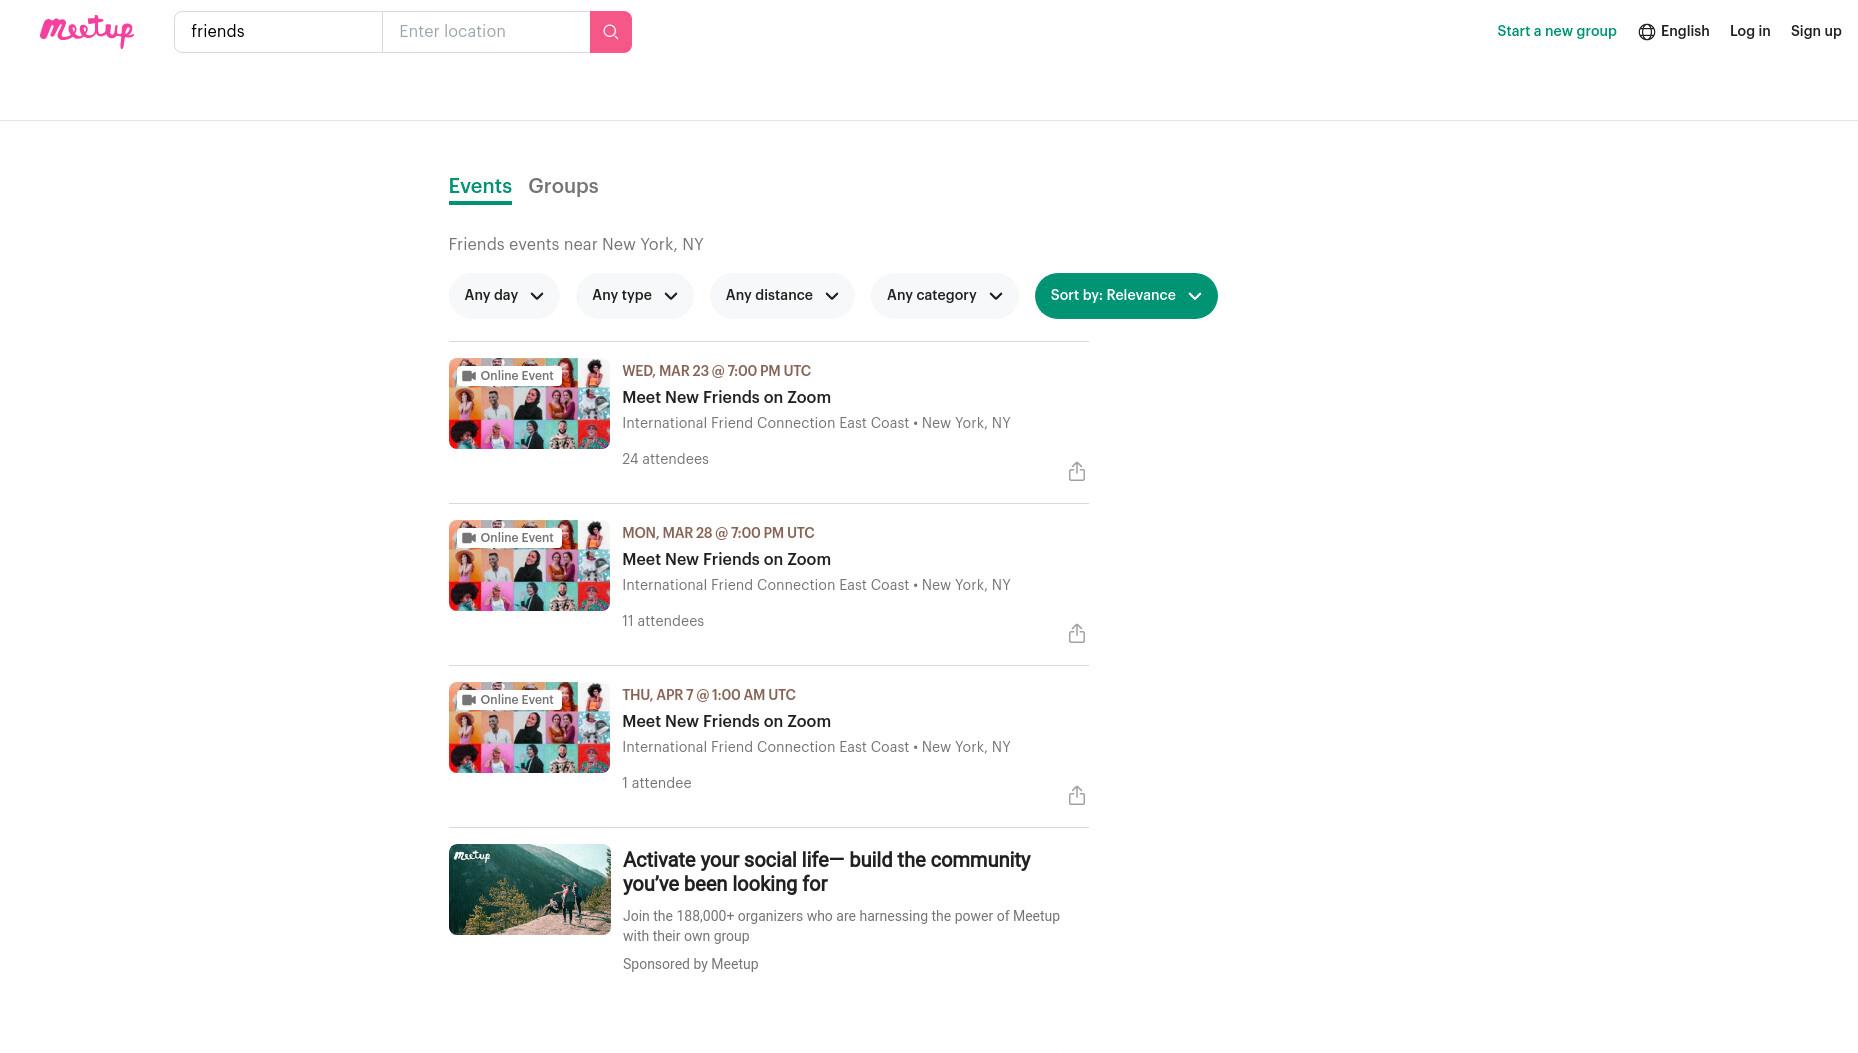Image resolution: width=1858 pixels, height=1053 pixels.
Task: Share the Mon, Mar 28 Zoom event
Action: point(1076,633)
